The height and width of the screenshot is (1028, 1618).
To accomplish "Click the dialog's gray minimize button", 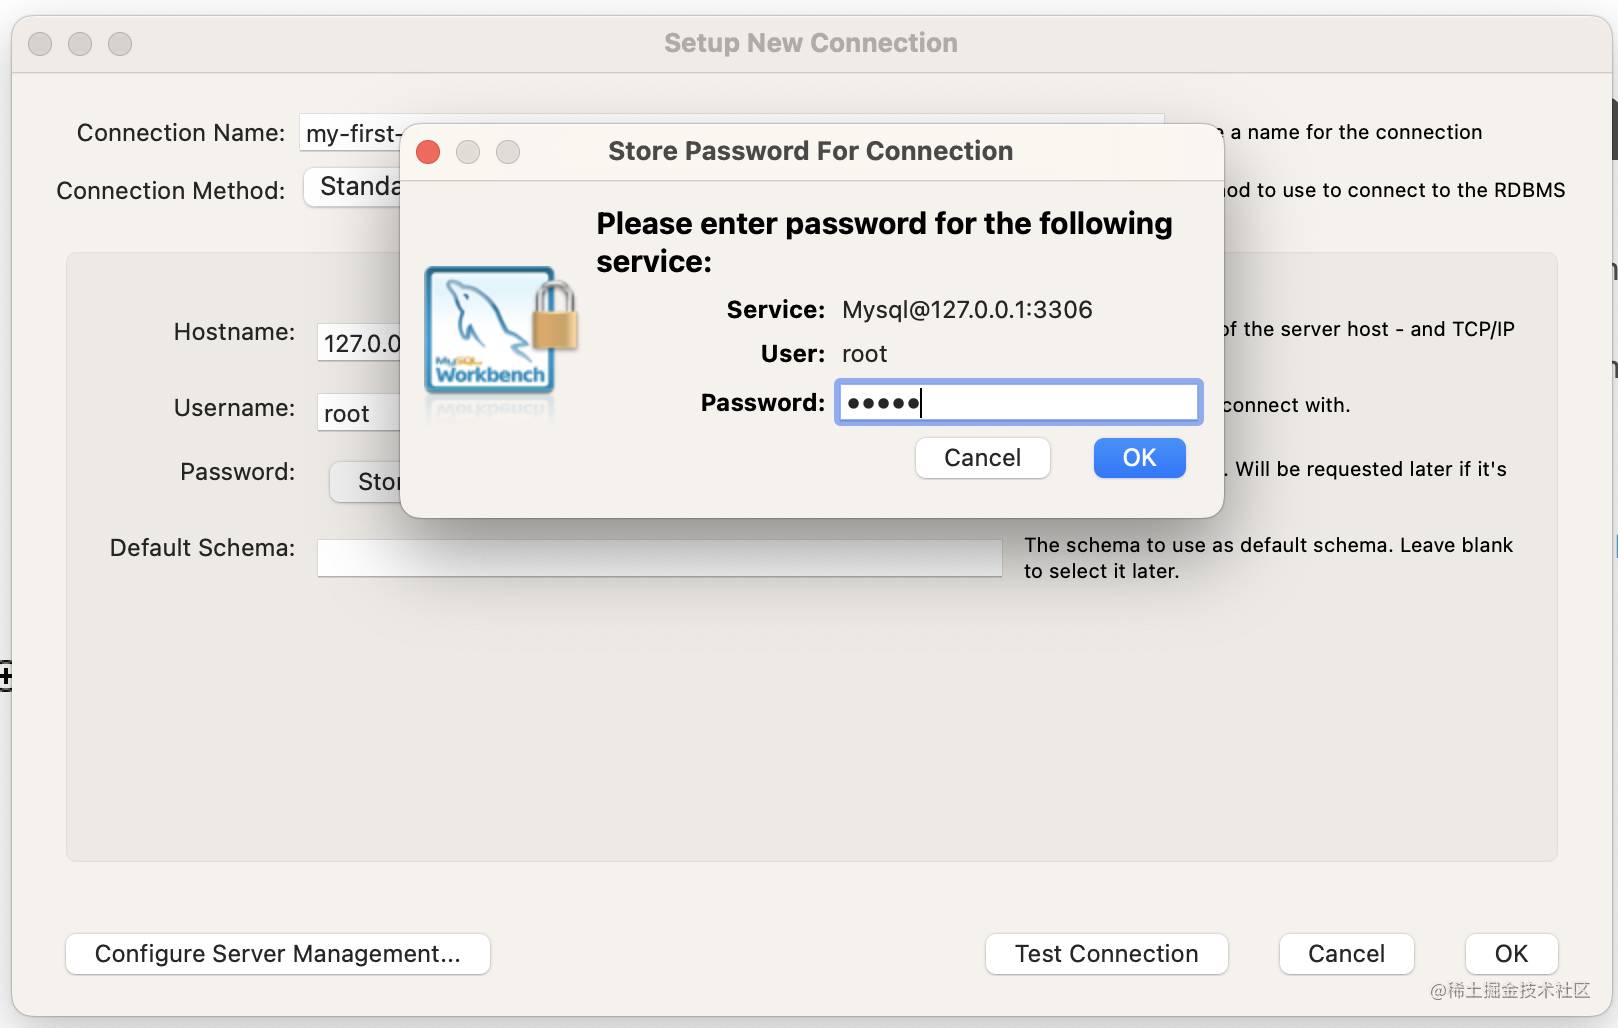I will click(468, 152).
